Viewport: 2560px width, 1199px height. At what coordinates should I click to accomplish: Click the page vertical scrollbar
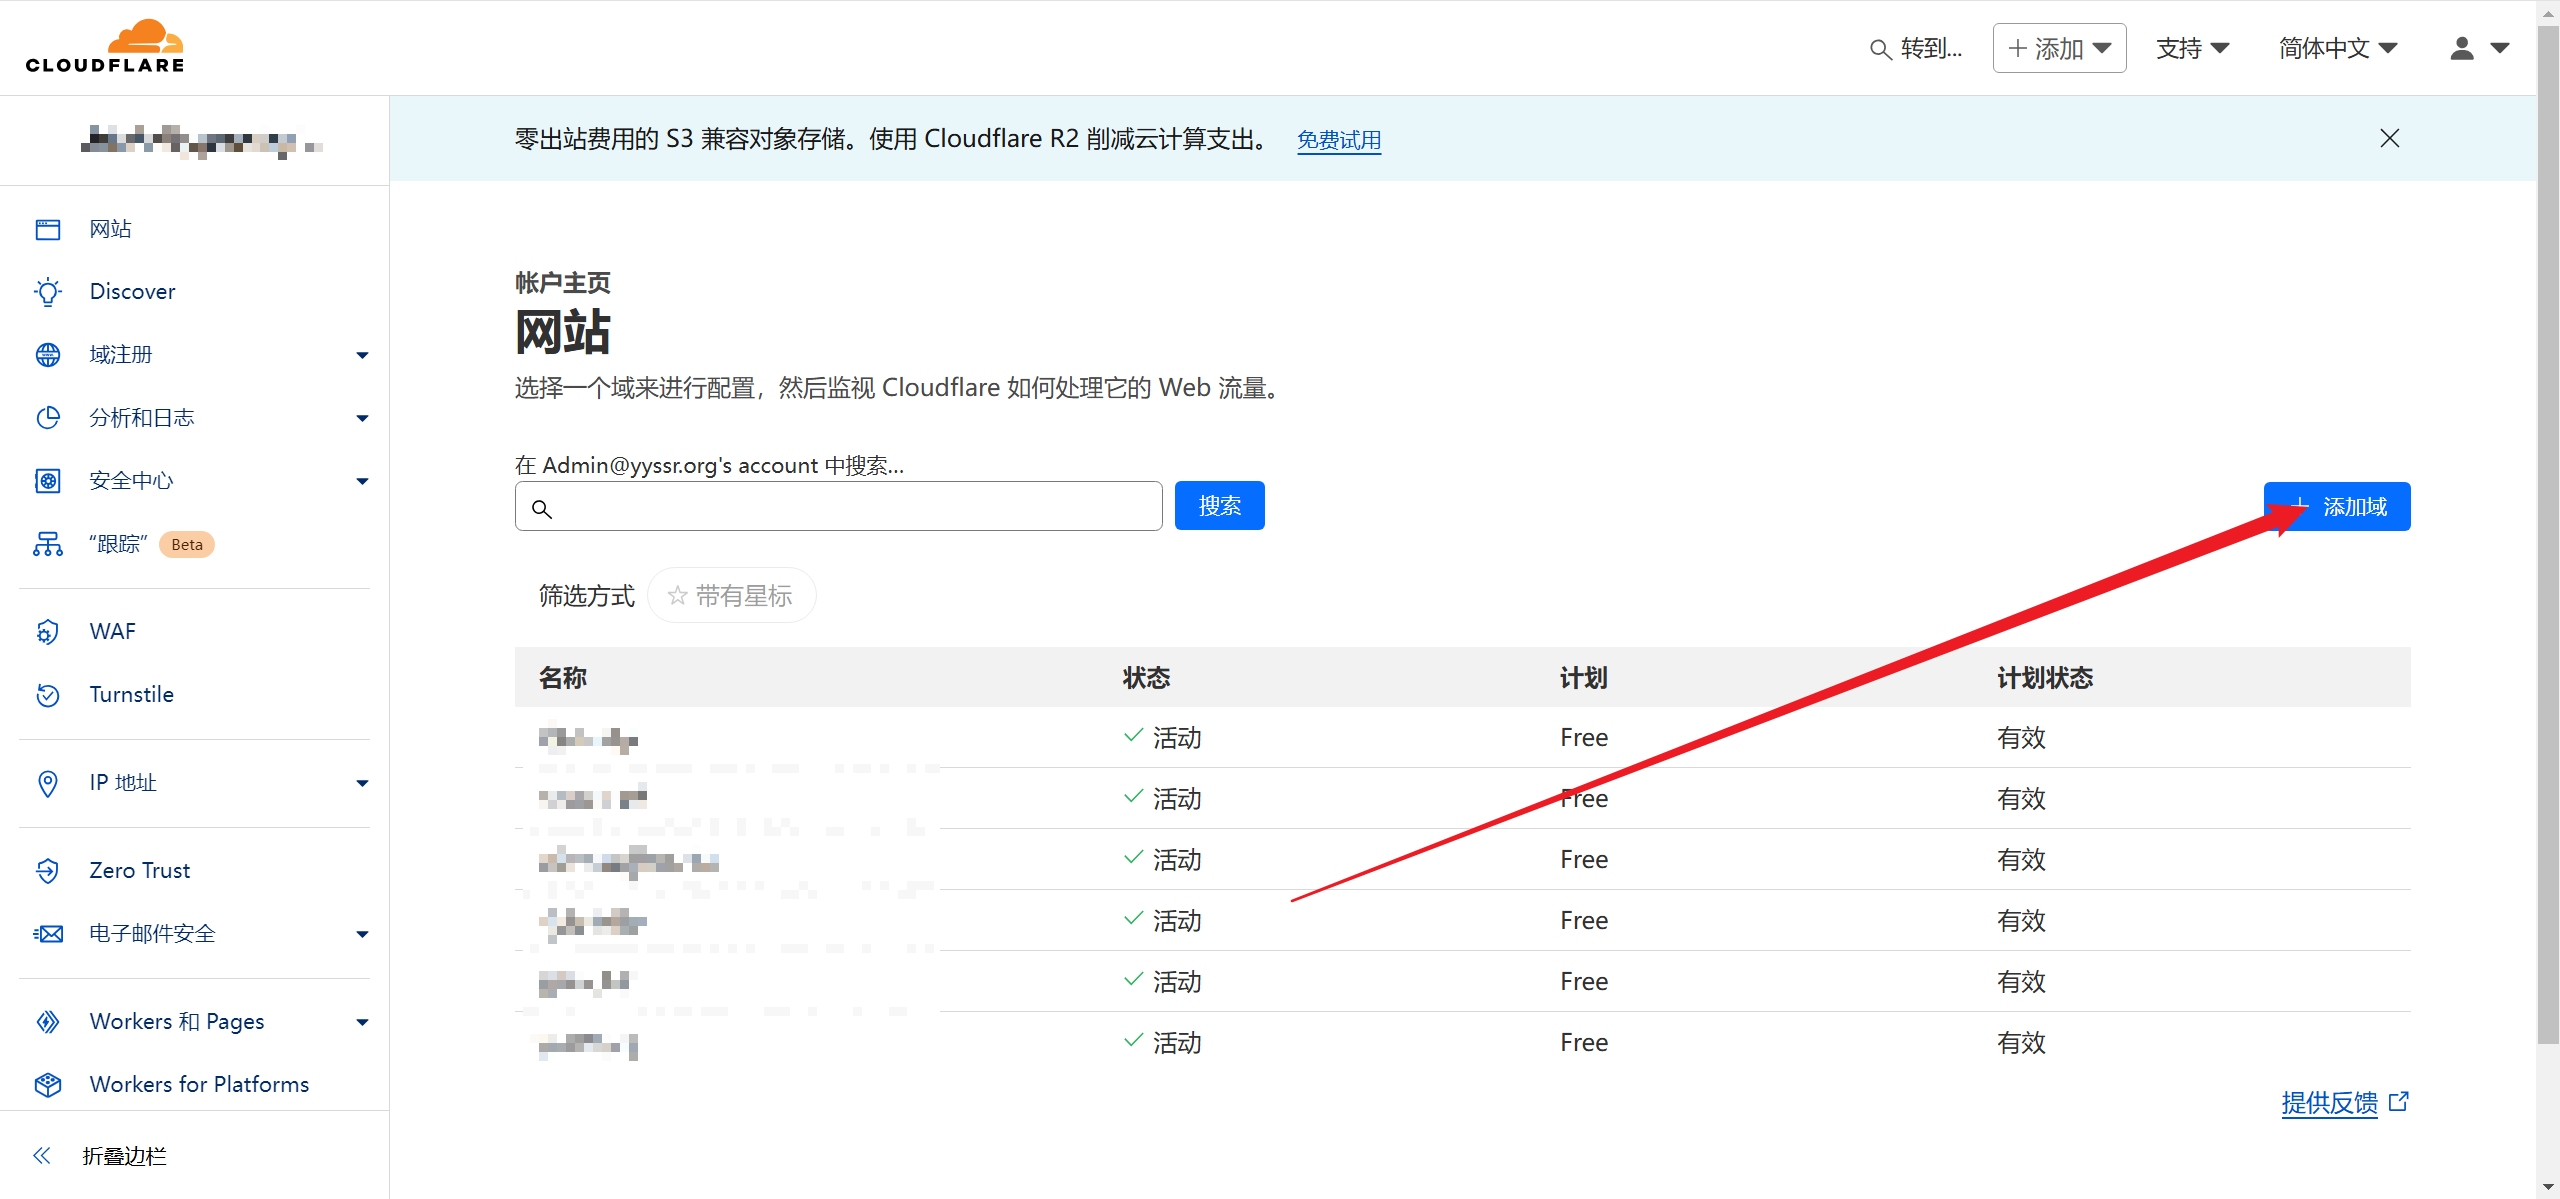[x=2548, y=535]
